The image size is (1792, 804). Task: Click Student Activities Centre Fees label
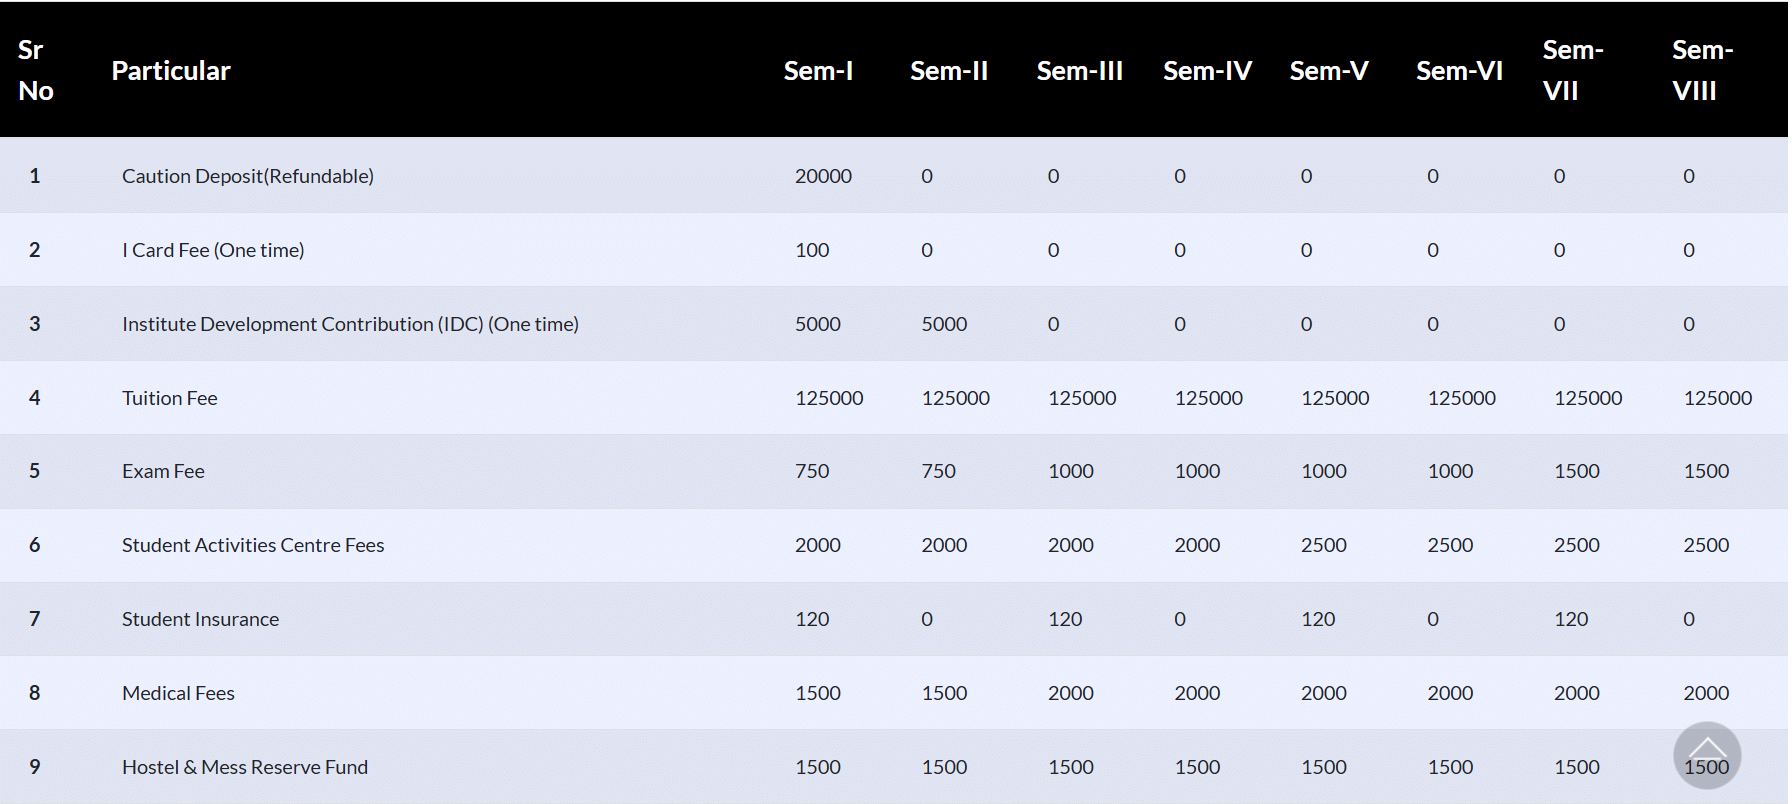coord(253,545)
